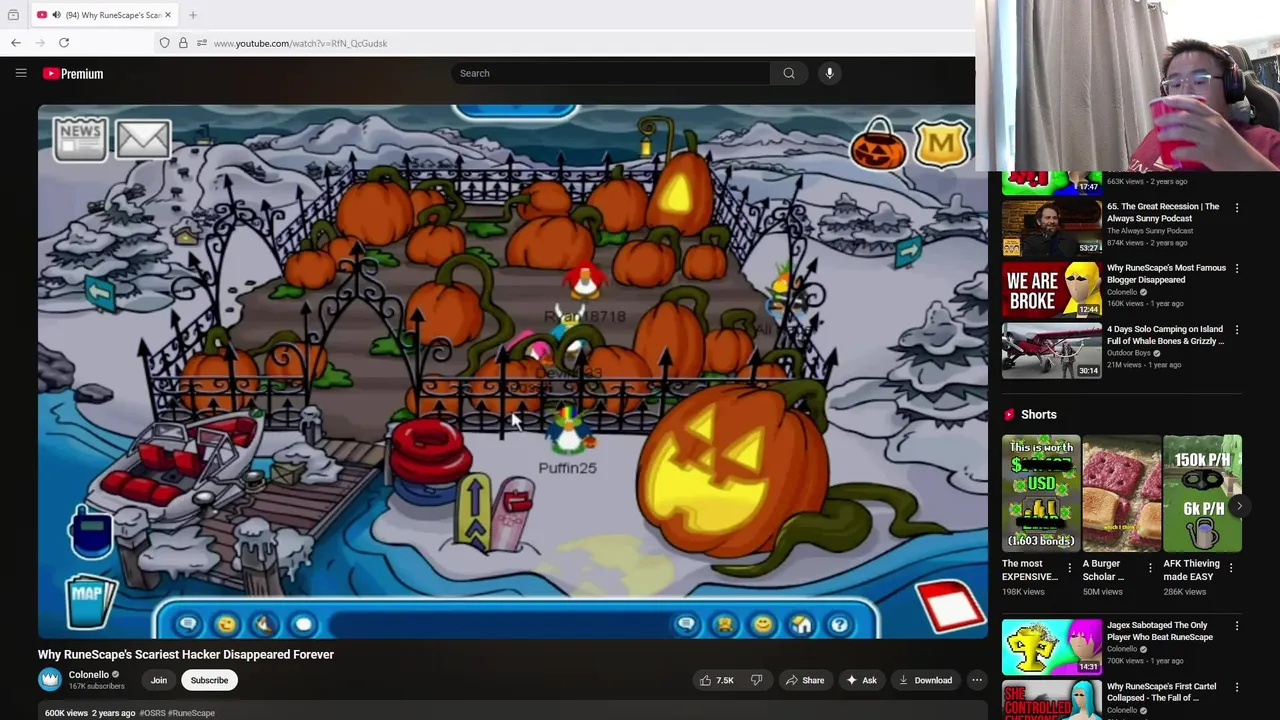The width and height of the screenshot is (1280, 720).
Task: Subscribe to Colonello
Action: (209, 680)
